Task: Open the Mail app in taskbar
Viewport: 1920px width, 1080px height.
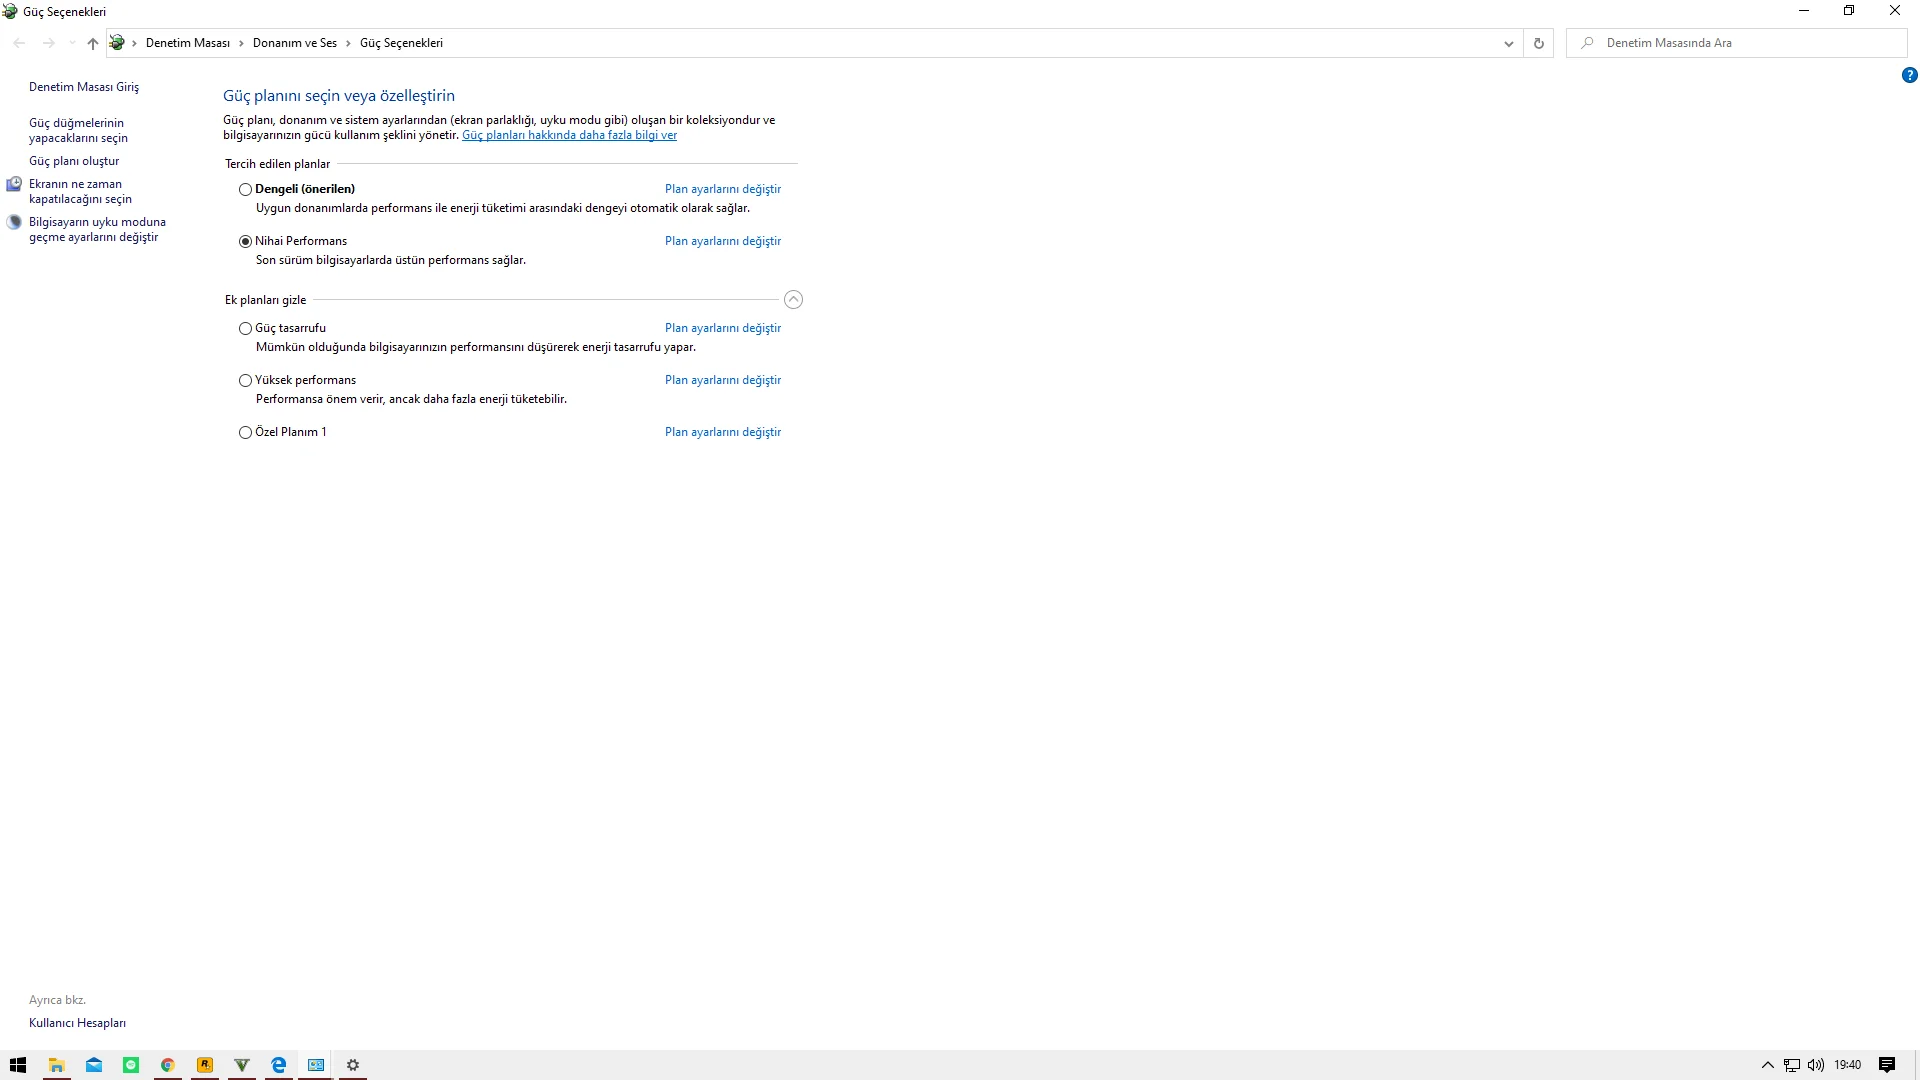Action: click(94, 1065)
